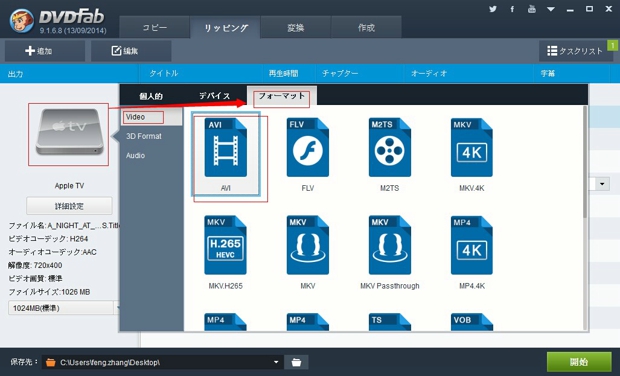Select the AVI format icon
The width and height of the screenshot is (620, 376).
[225, 147]
